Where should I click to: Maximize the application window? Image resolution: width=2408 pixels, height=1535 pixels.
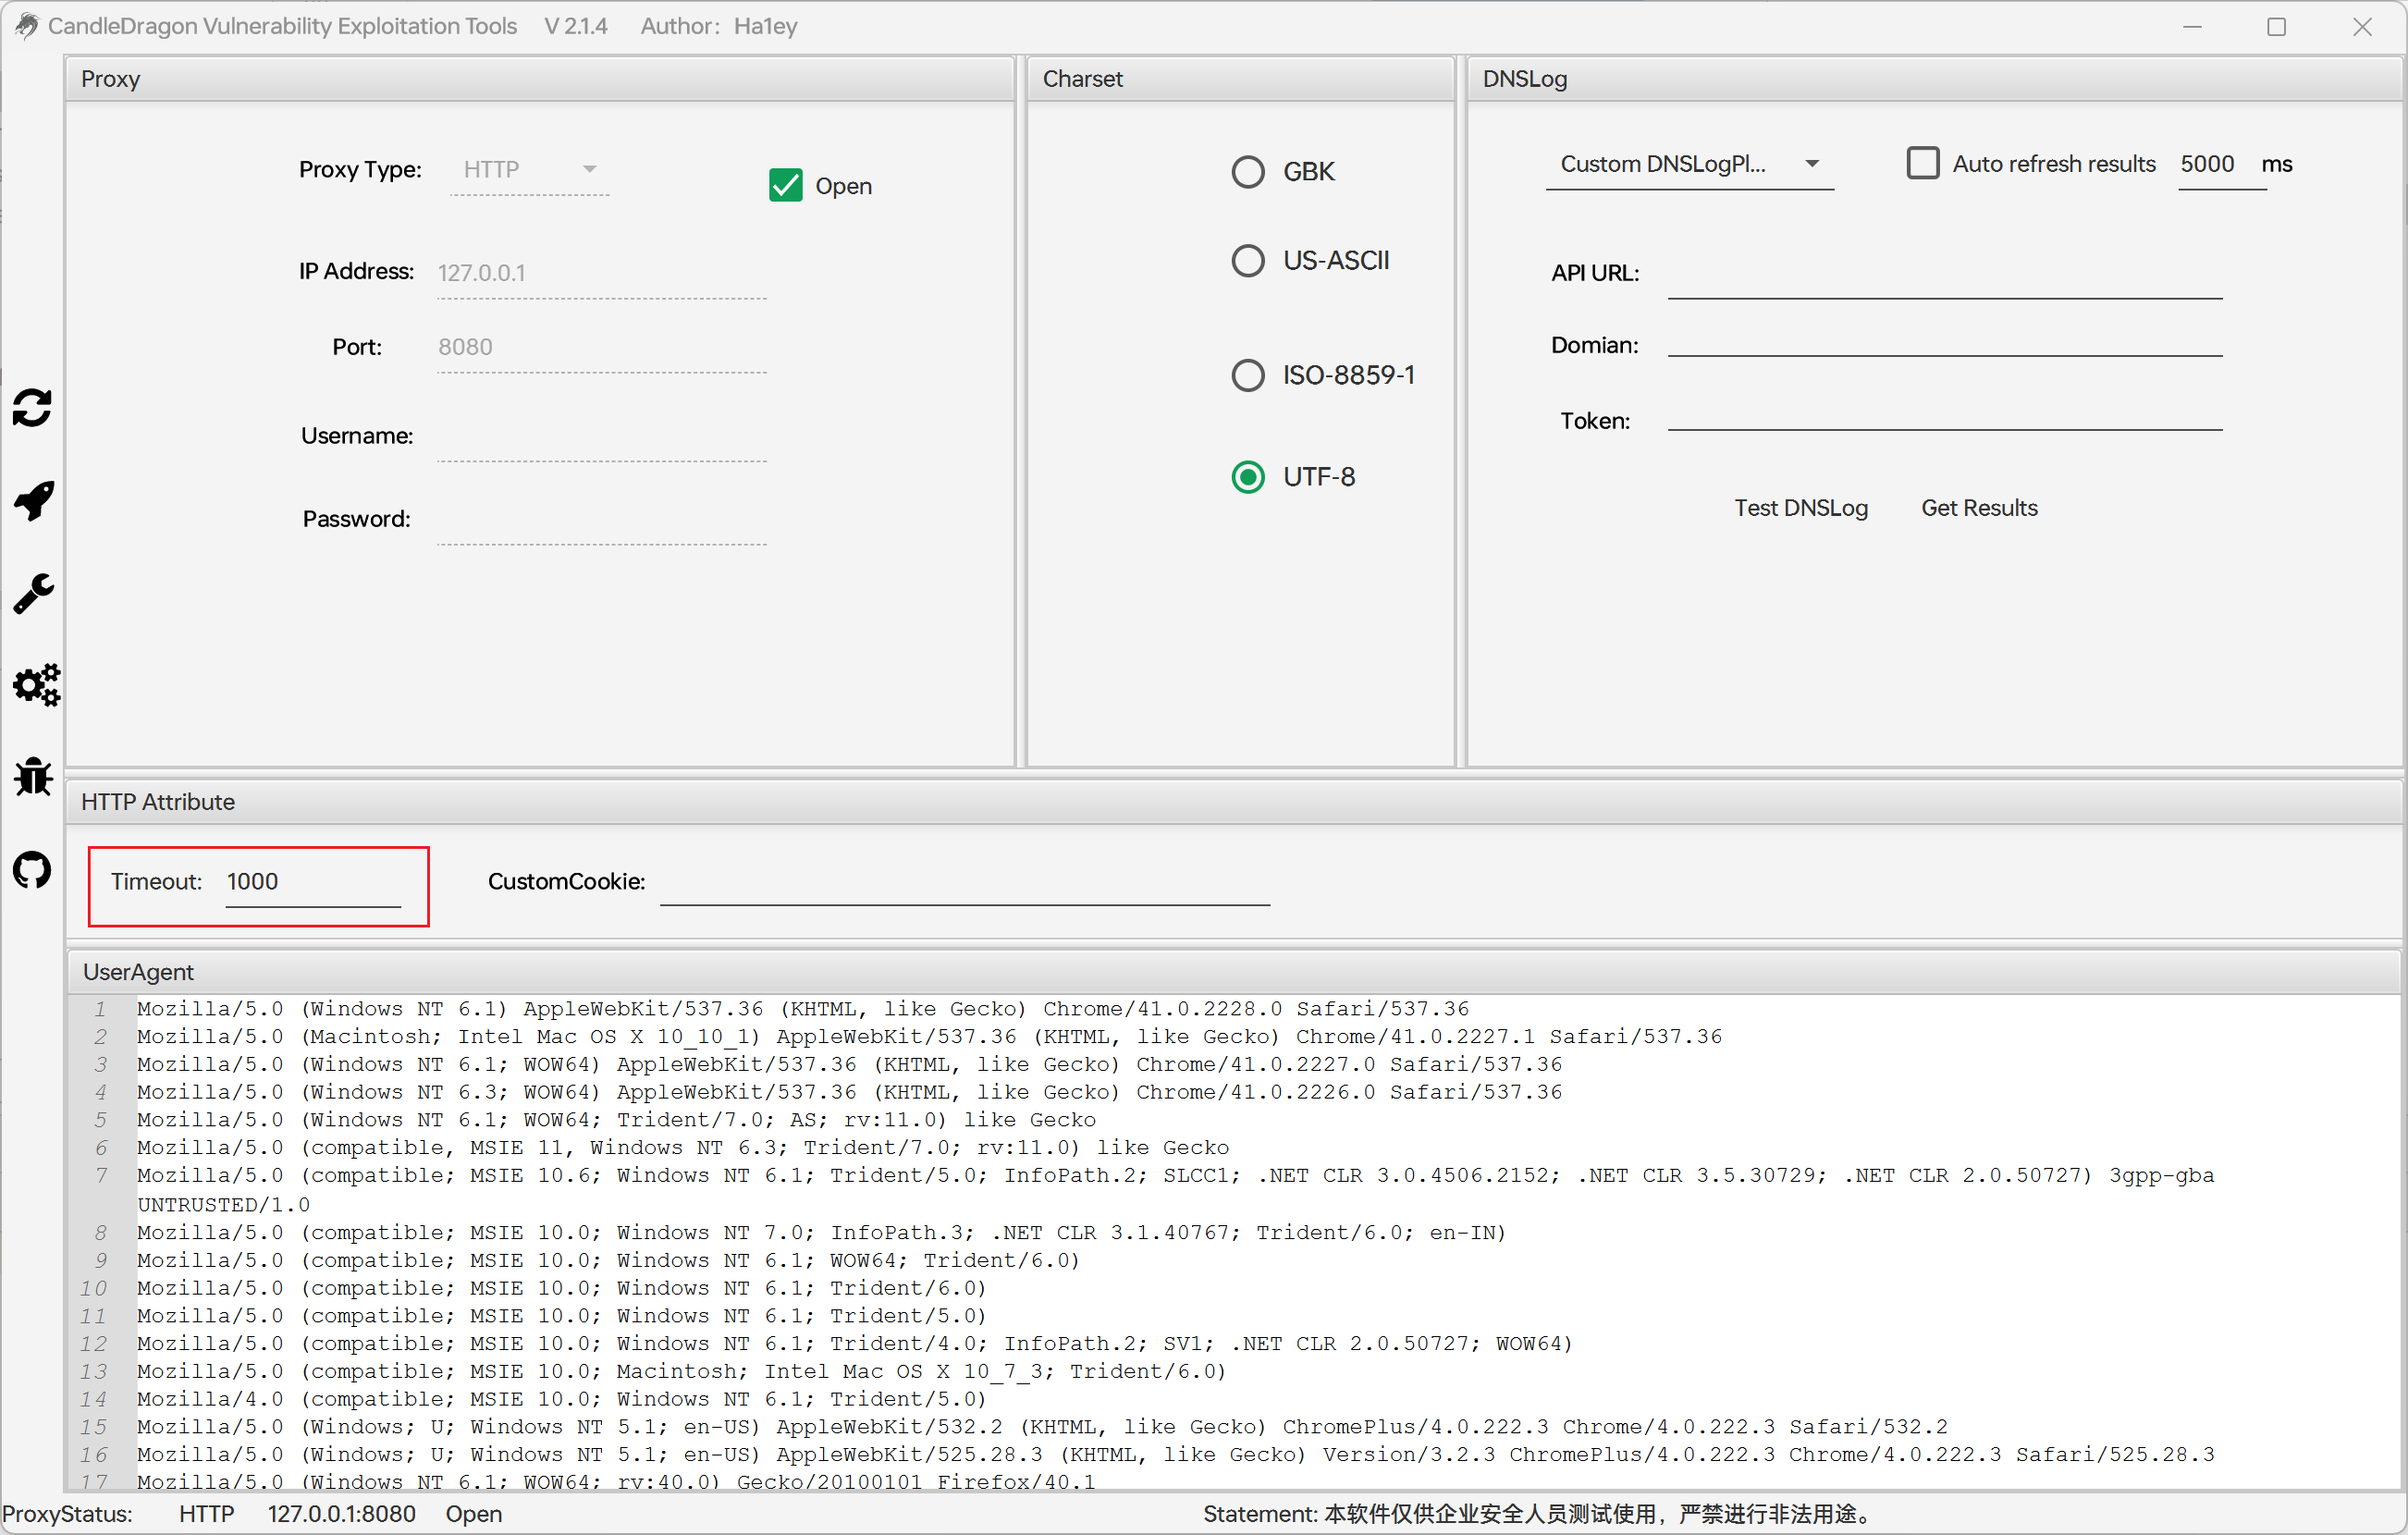[x=2276, y=27]
